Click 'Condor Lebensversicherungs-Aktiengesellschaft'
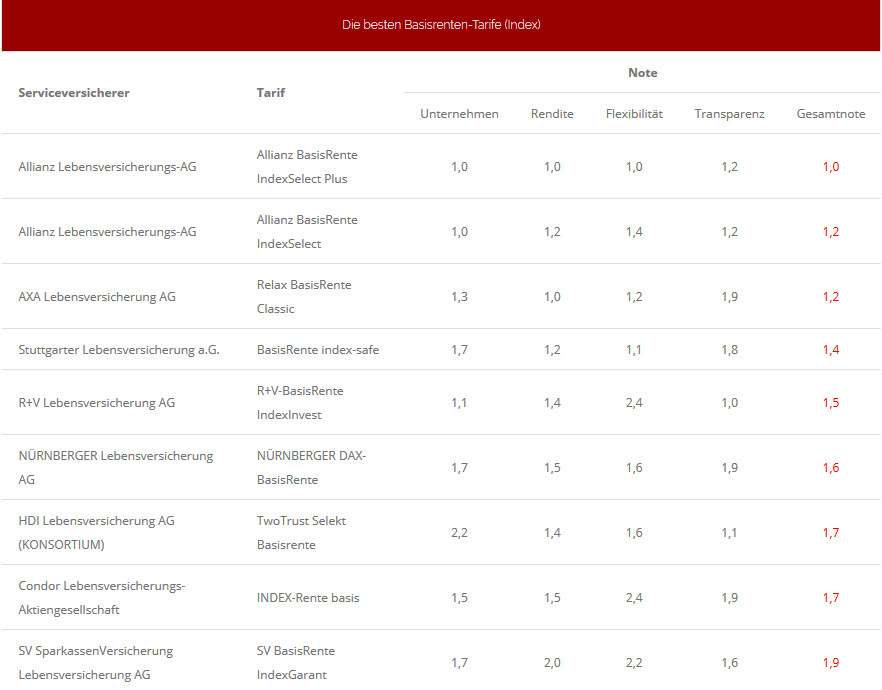 point(101,598)
